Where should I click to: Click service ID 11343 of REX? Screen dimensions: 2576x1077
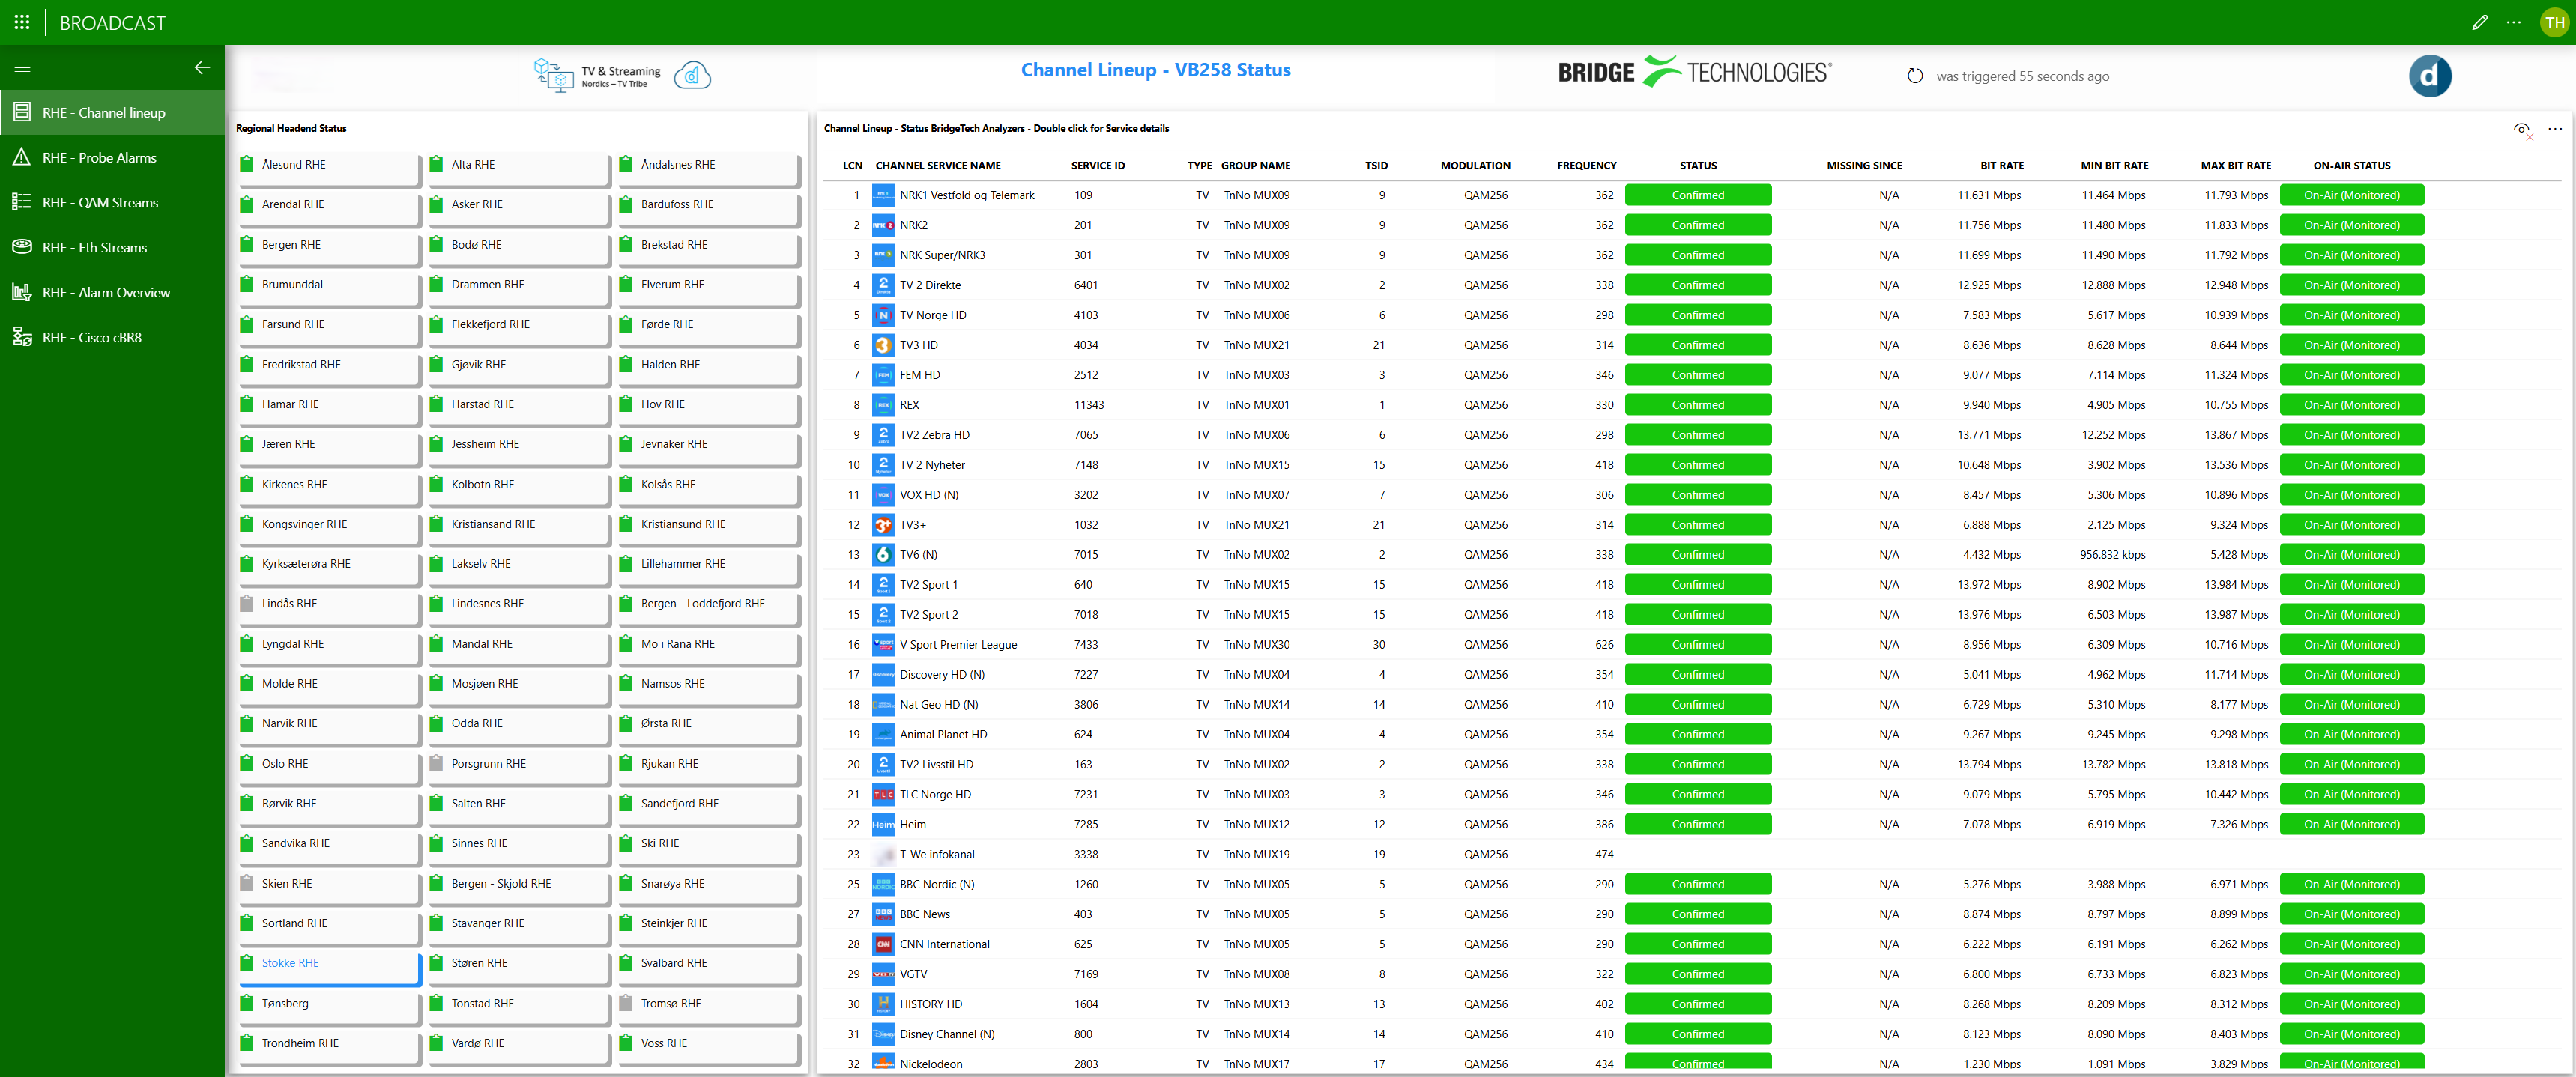(1088, 405)
